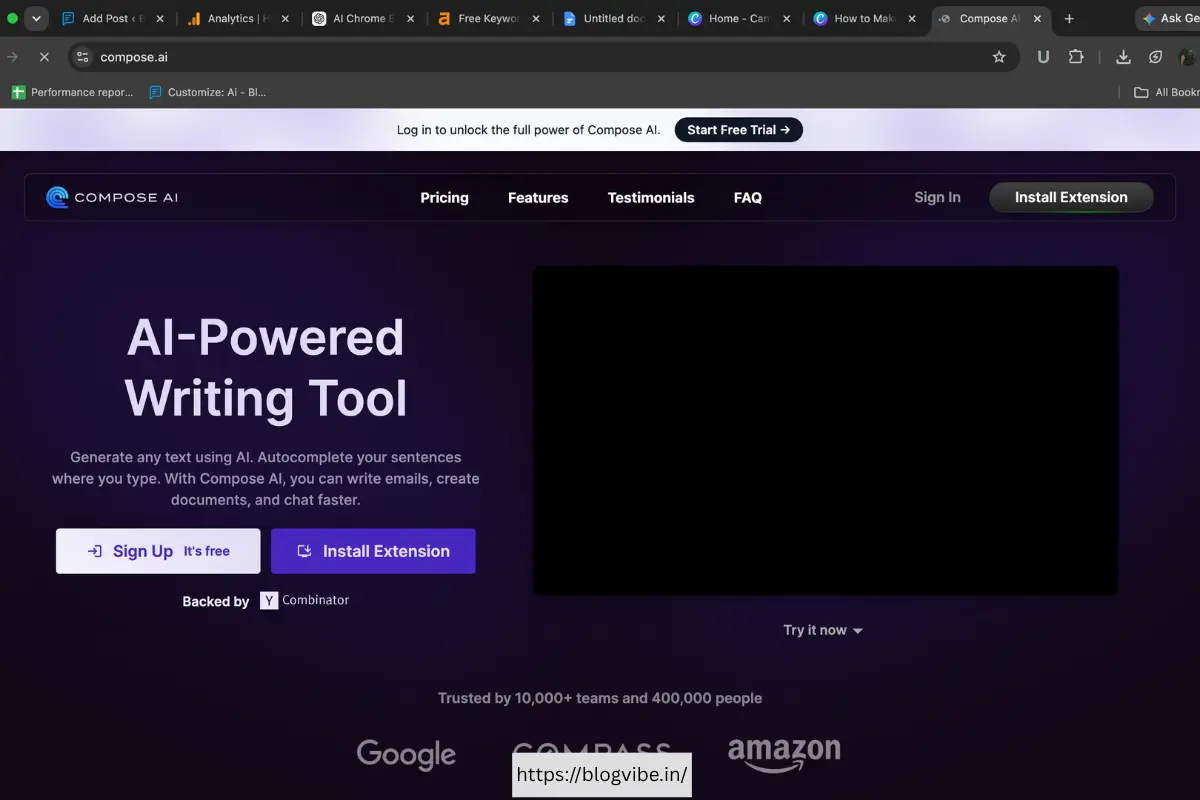
Task: Open Customize: Ai - Bl... bookmark
Action: click(207, 92)
